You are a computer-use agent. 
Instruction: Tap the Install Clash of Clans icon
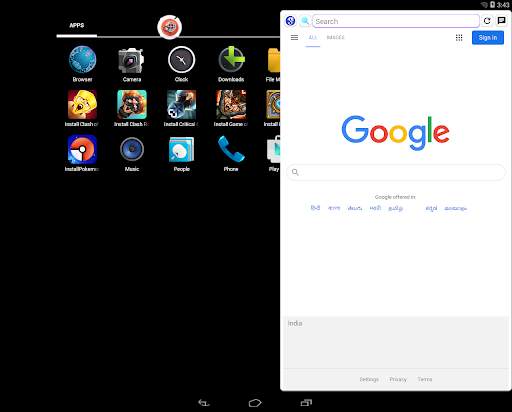coord(82,105)
